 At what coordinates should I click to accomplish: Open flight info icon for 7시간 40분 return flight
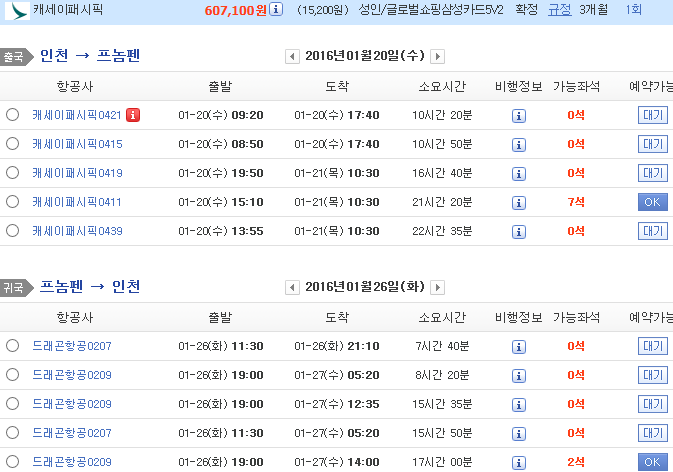tap(519, 347)
